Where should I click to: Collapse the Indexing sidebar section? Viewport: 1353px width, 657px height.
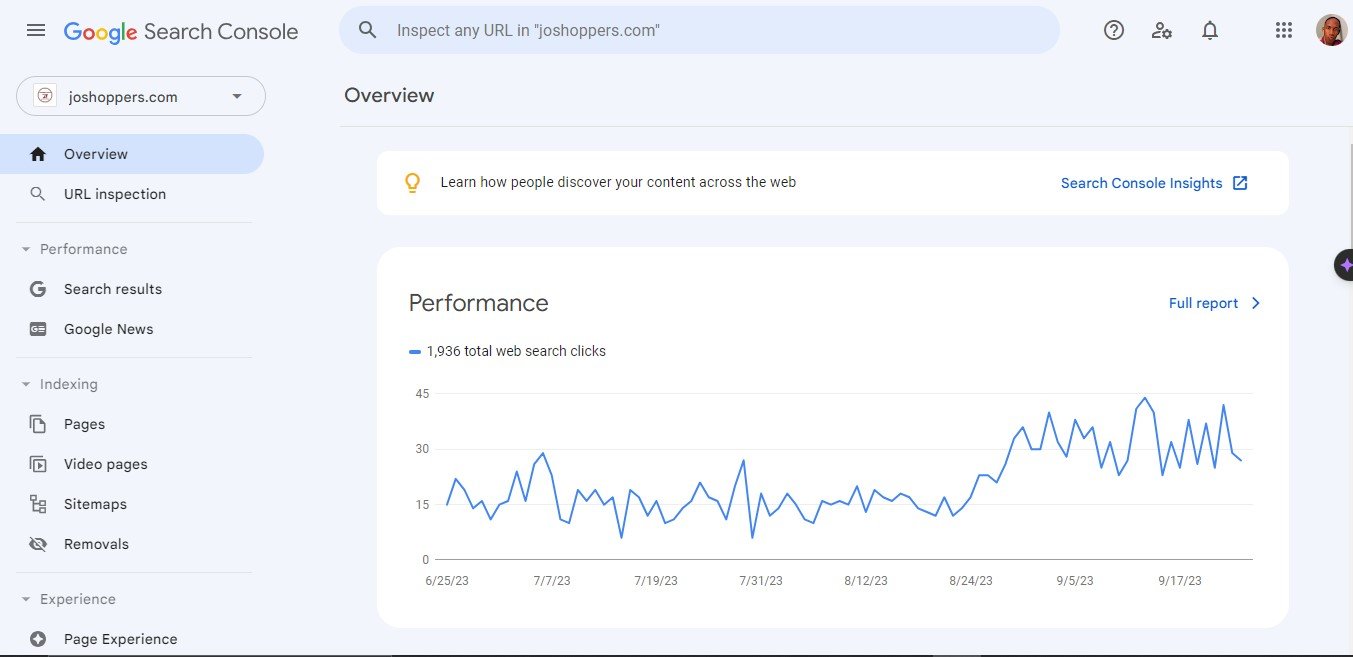26,384
